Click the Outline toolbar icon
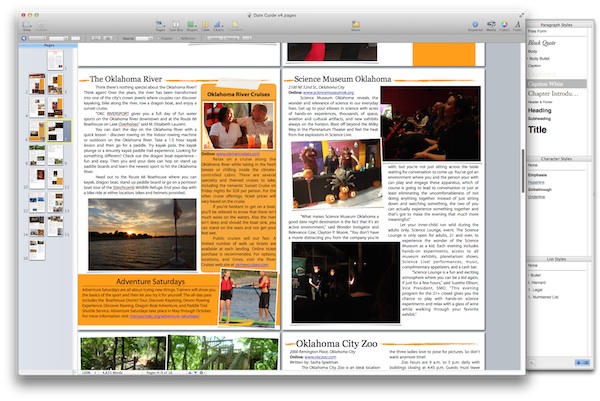Image resolution: width=600 pixels, height=401 pixels. coord(41,26)
